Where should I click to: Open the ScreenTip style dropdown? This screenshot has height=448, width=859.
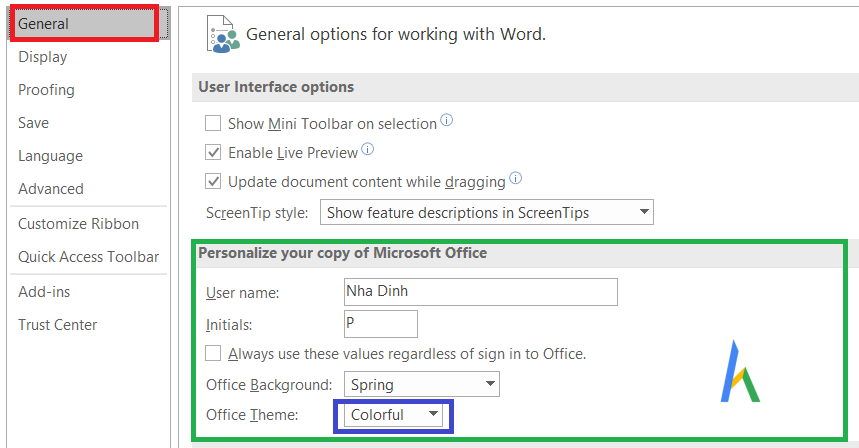point(486,212)
